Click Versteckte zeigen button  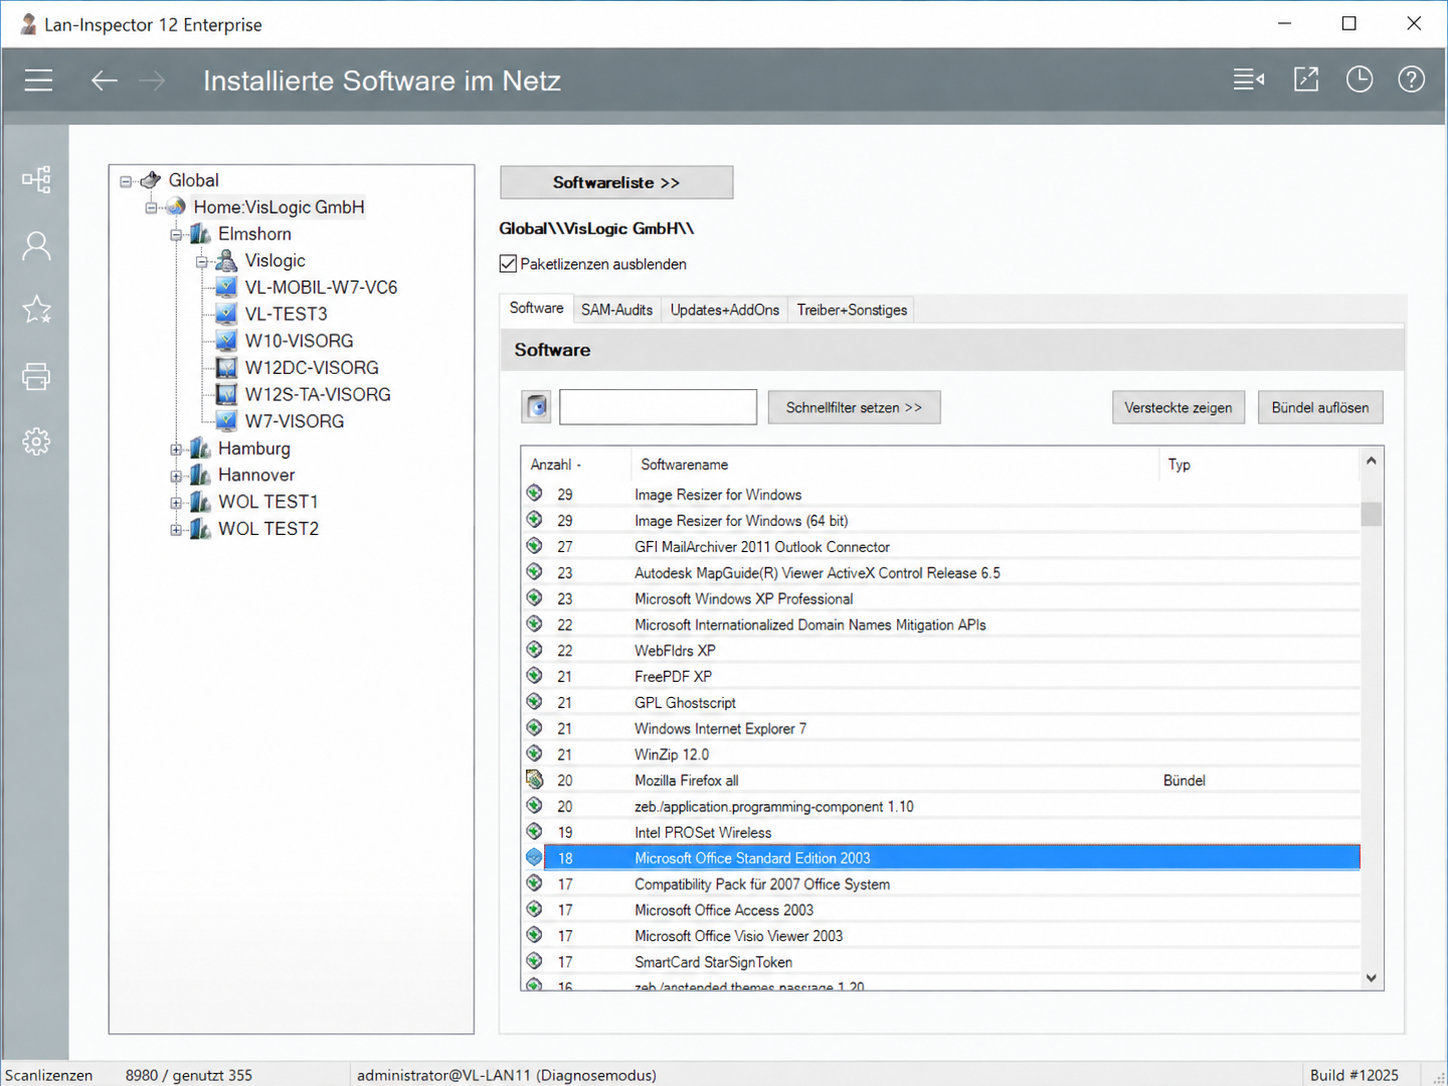tap(1178, 407)
